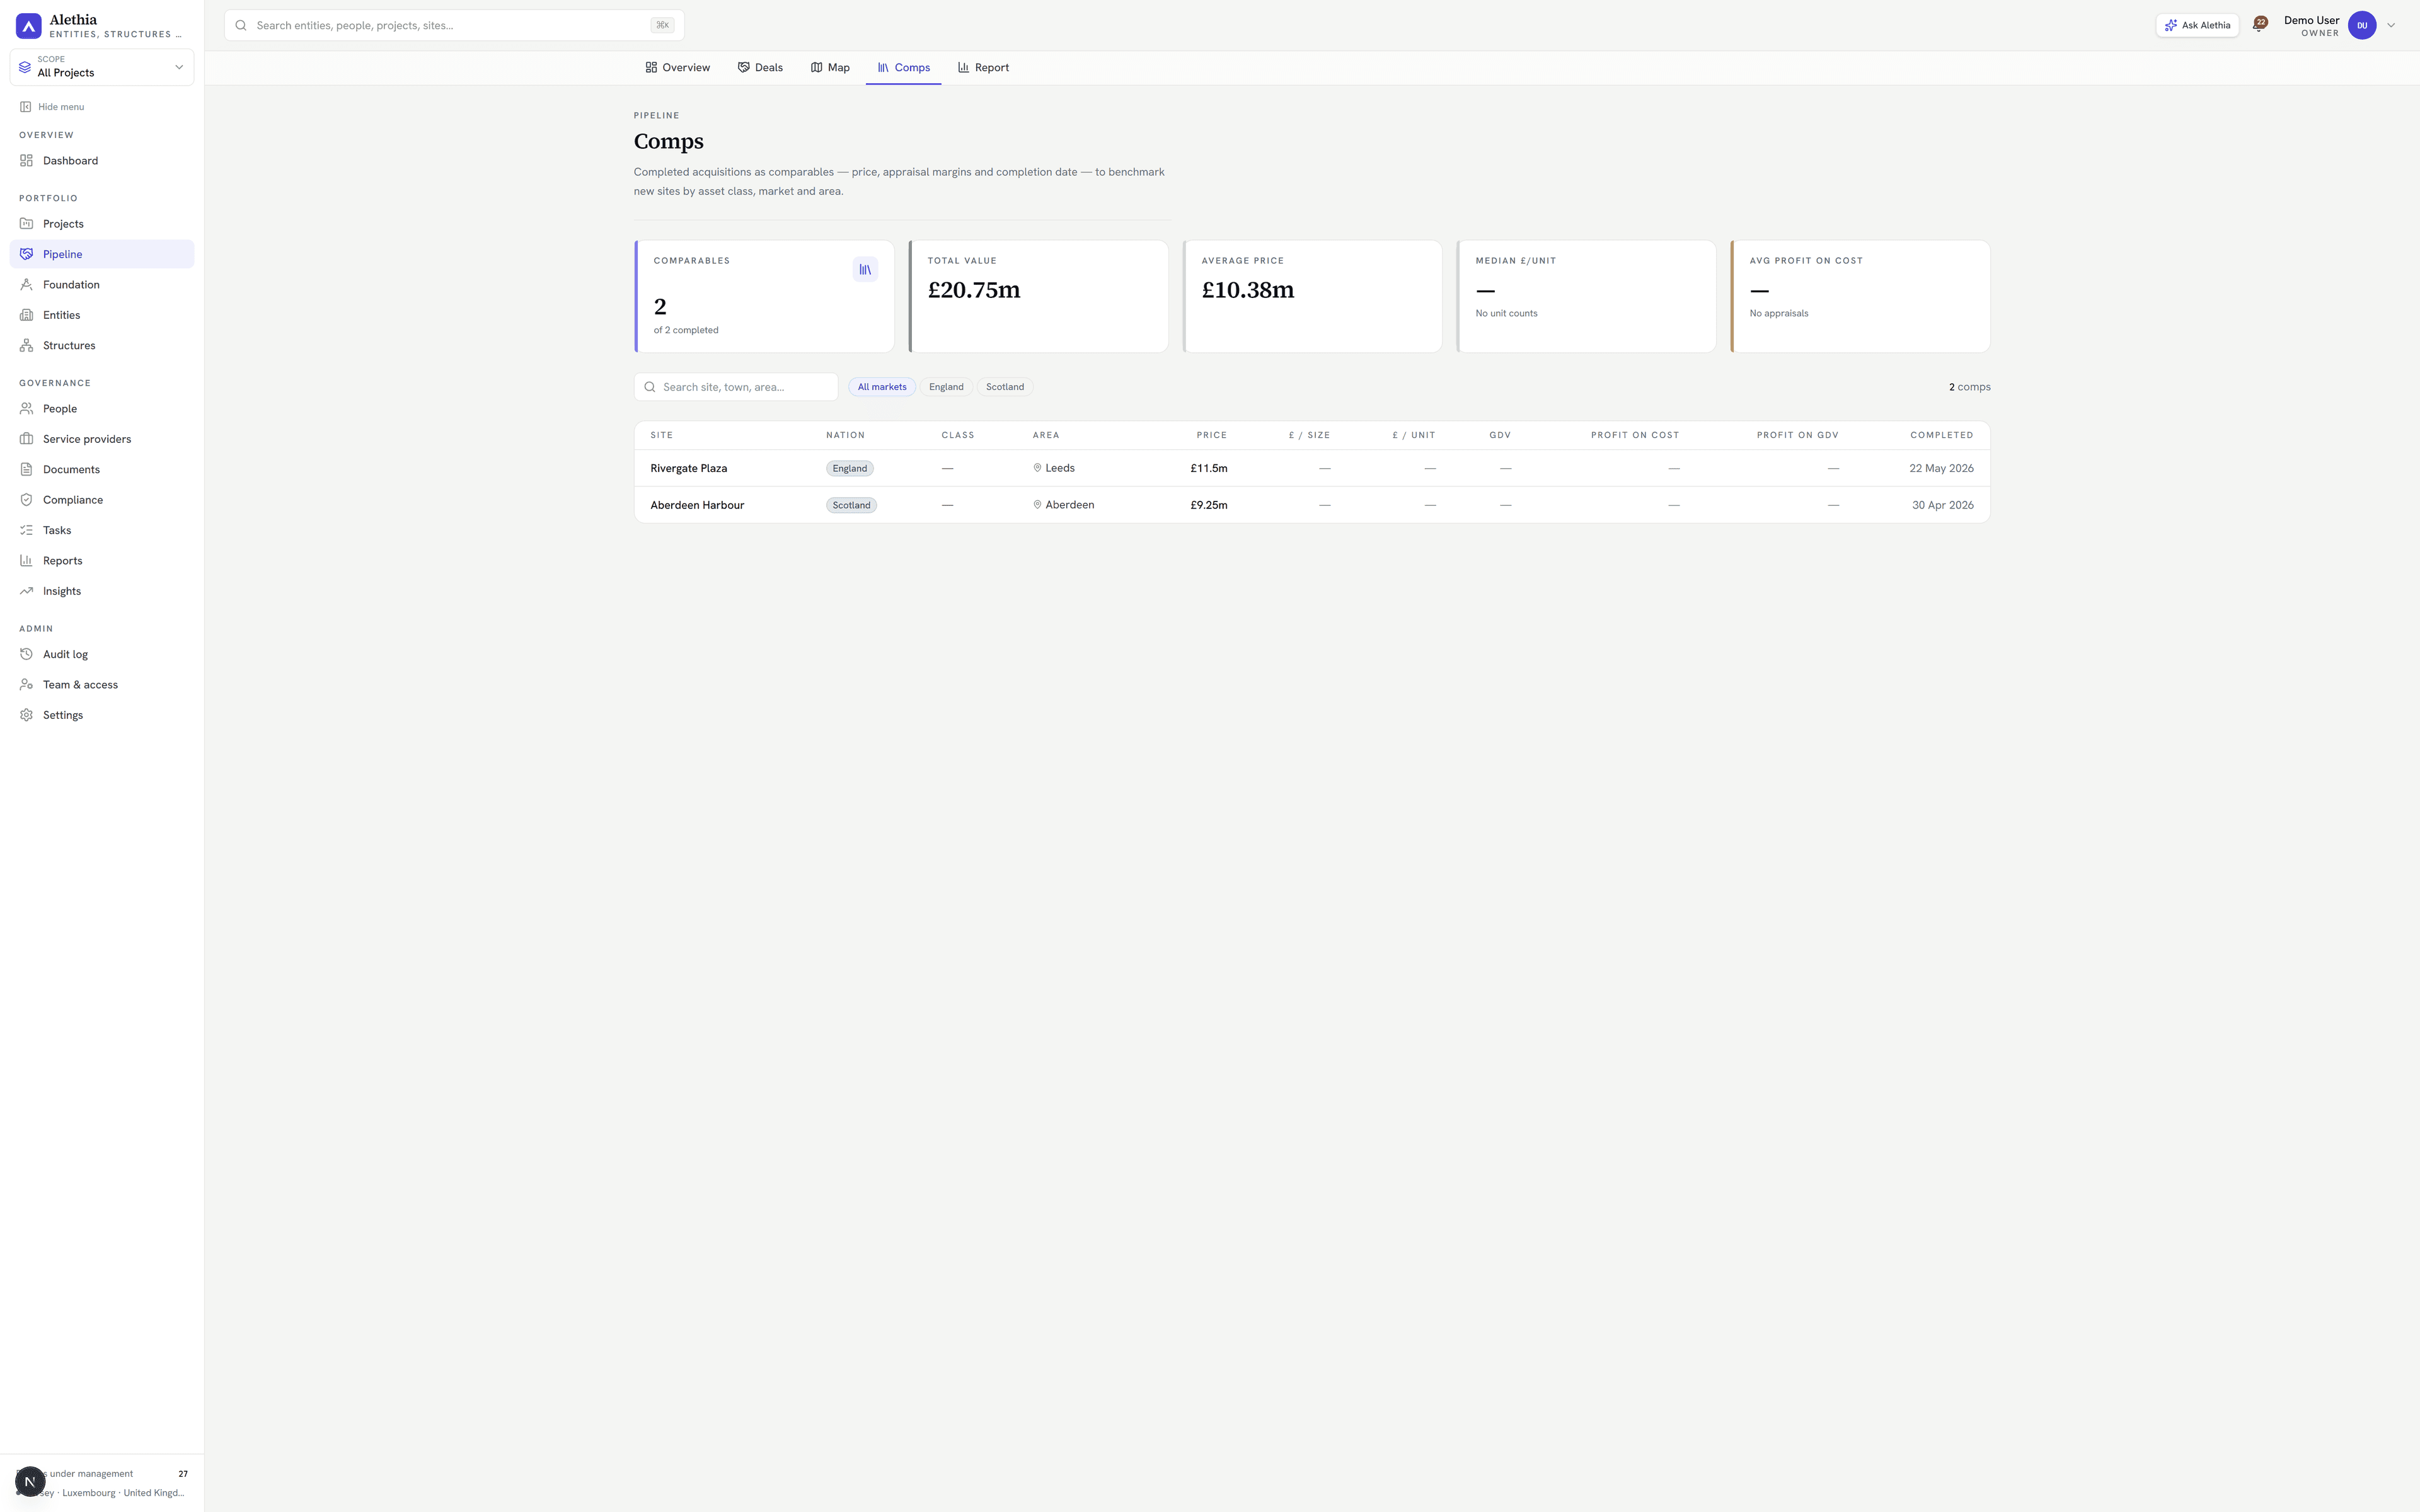The image size is (2420, 1512).
Task: Switch to the Overview tab
Action: pos(678,68)
